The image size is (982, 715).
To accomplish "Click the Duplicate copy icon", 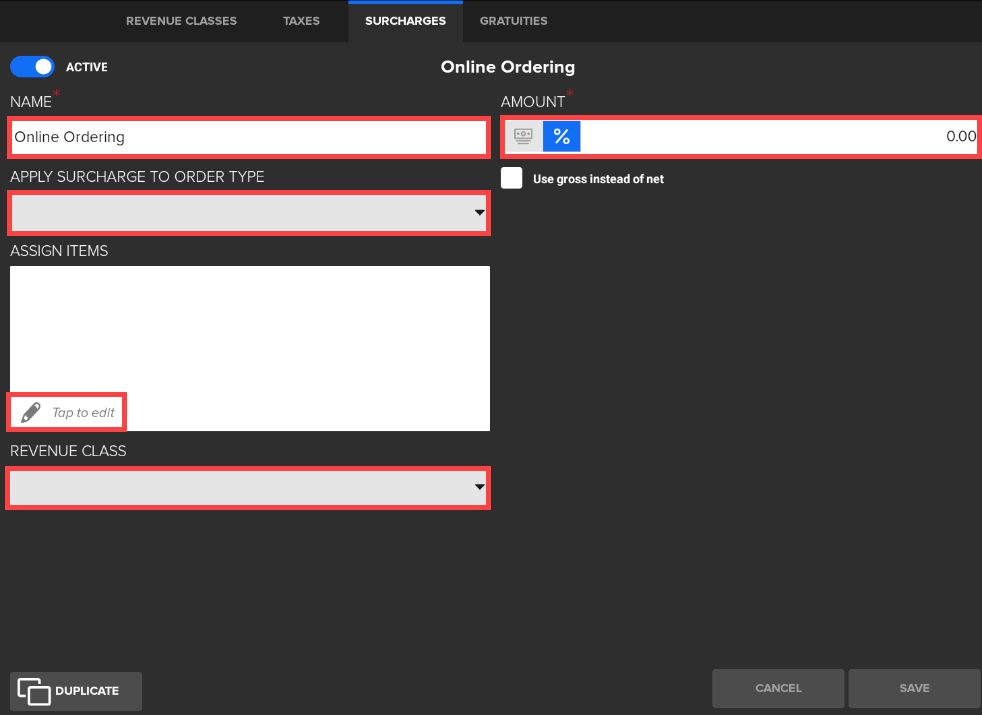I will click(x=34, y=691).
